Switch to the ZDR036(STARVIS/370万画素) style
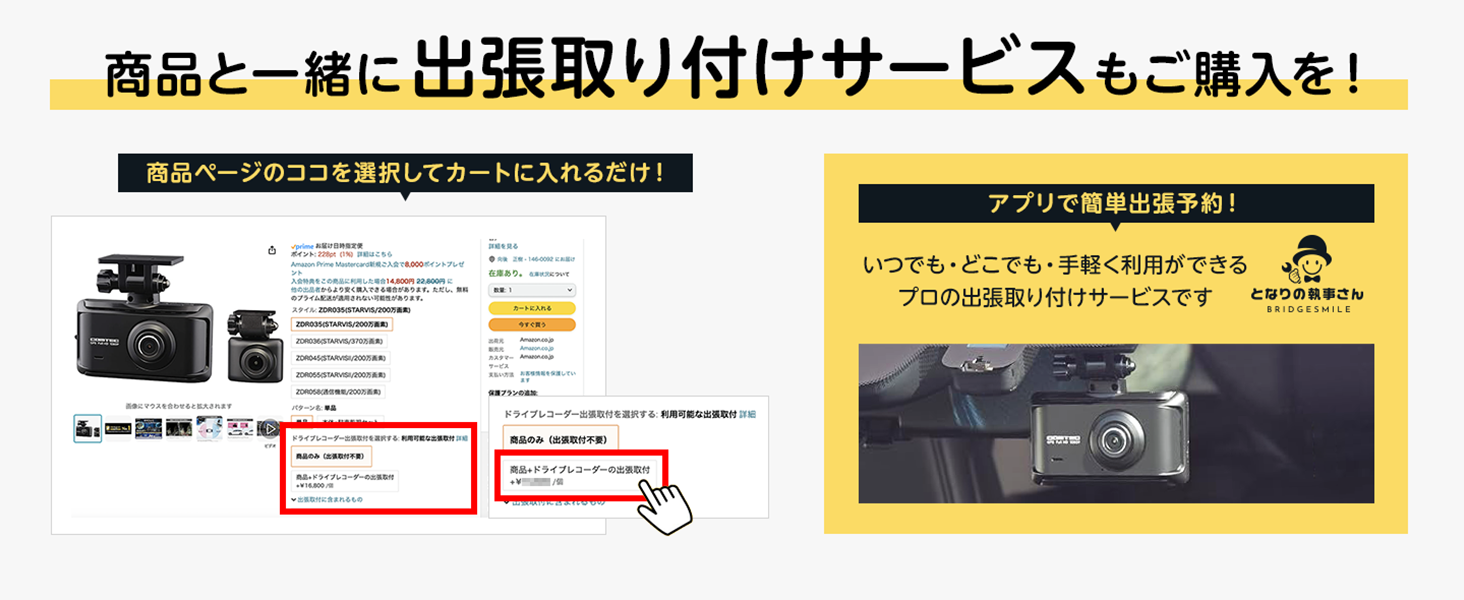 [340, 341]
